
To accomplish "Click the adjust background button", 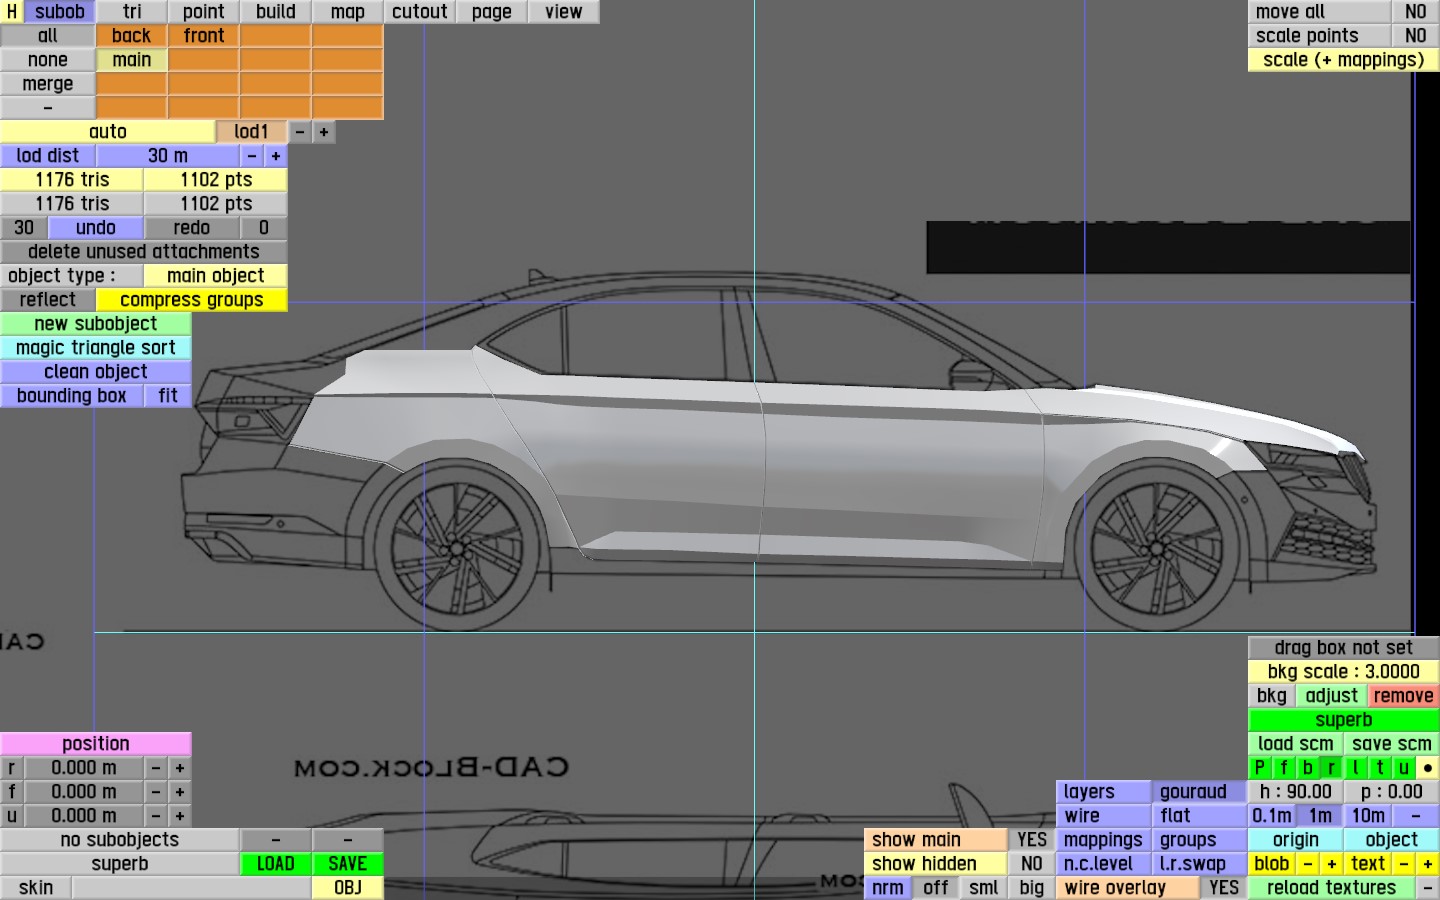I will (x=1332, y=696).
